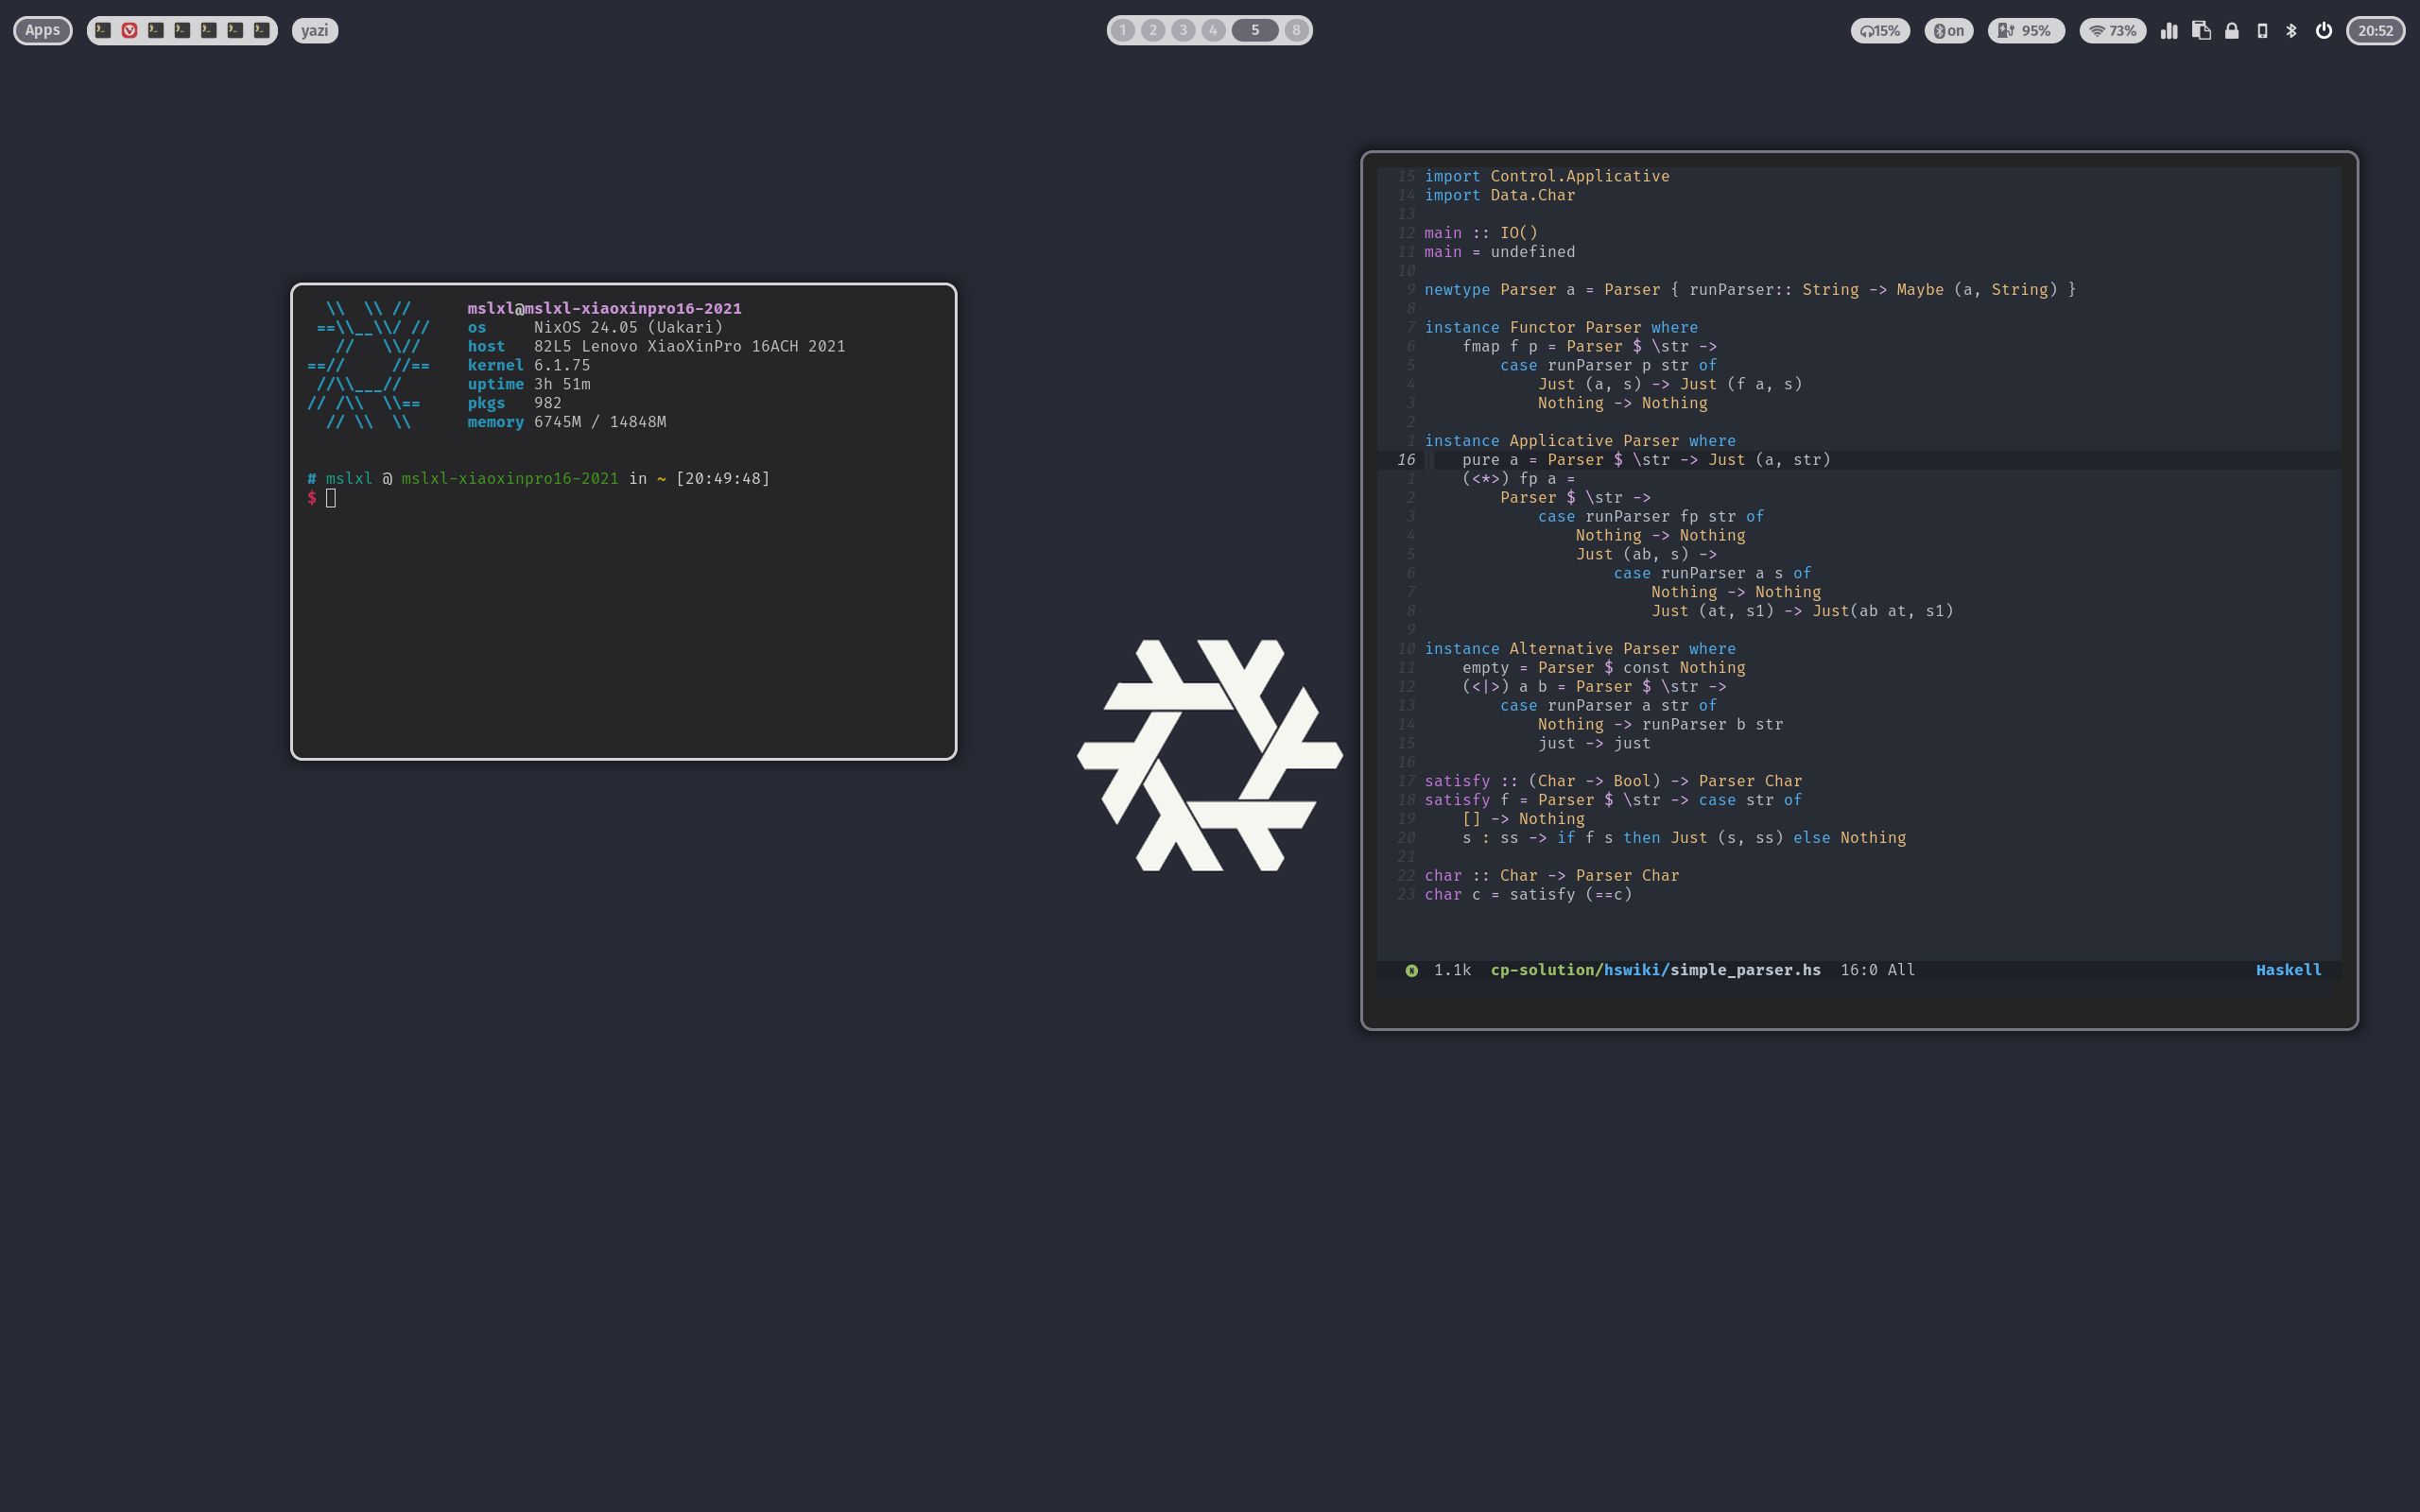2420x1512 pixels.
Task: Toggle the standalone Bluetooth tray icon
Action: pos(2291,30)
